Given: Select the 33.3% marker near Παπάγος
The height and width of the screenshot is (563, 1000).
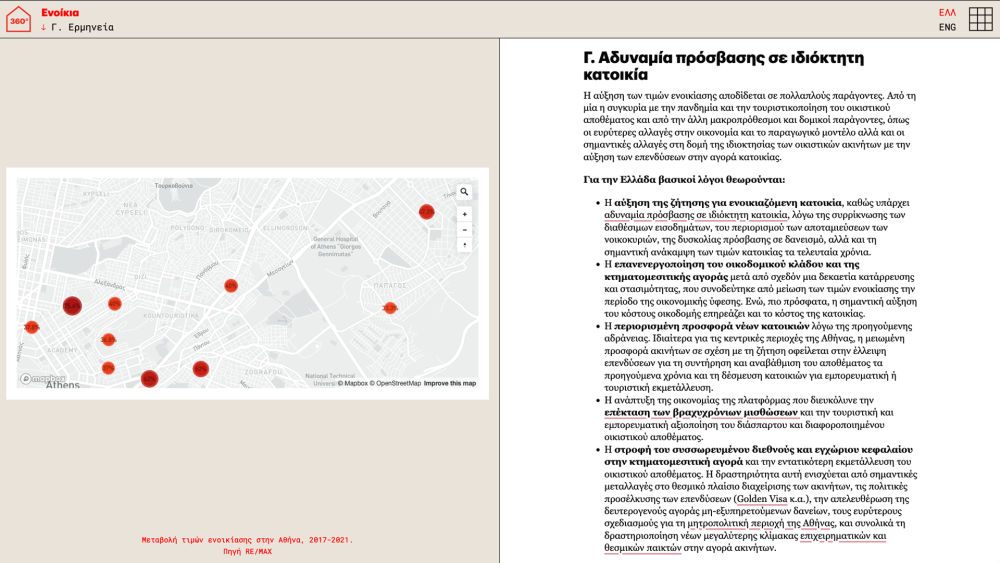Looking at the screenshot, I should click(x=390, y=308).
